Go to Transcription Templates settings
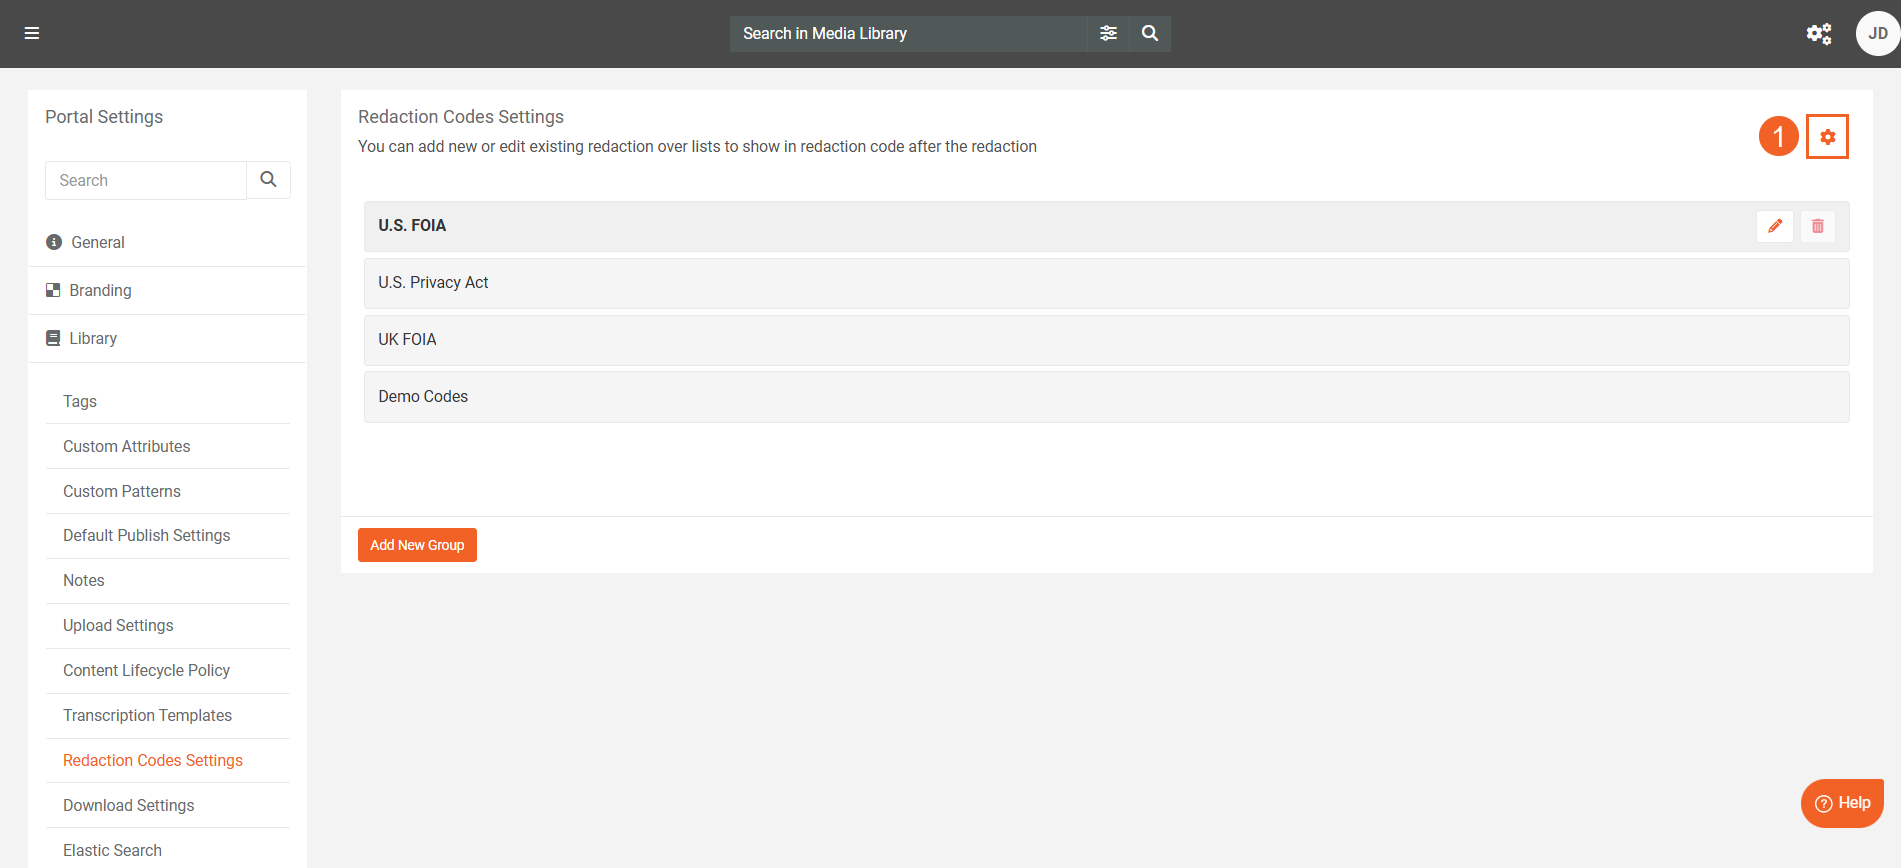Screen dimensions: 1902x868 click(147, 715)
